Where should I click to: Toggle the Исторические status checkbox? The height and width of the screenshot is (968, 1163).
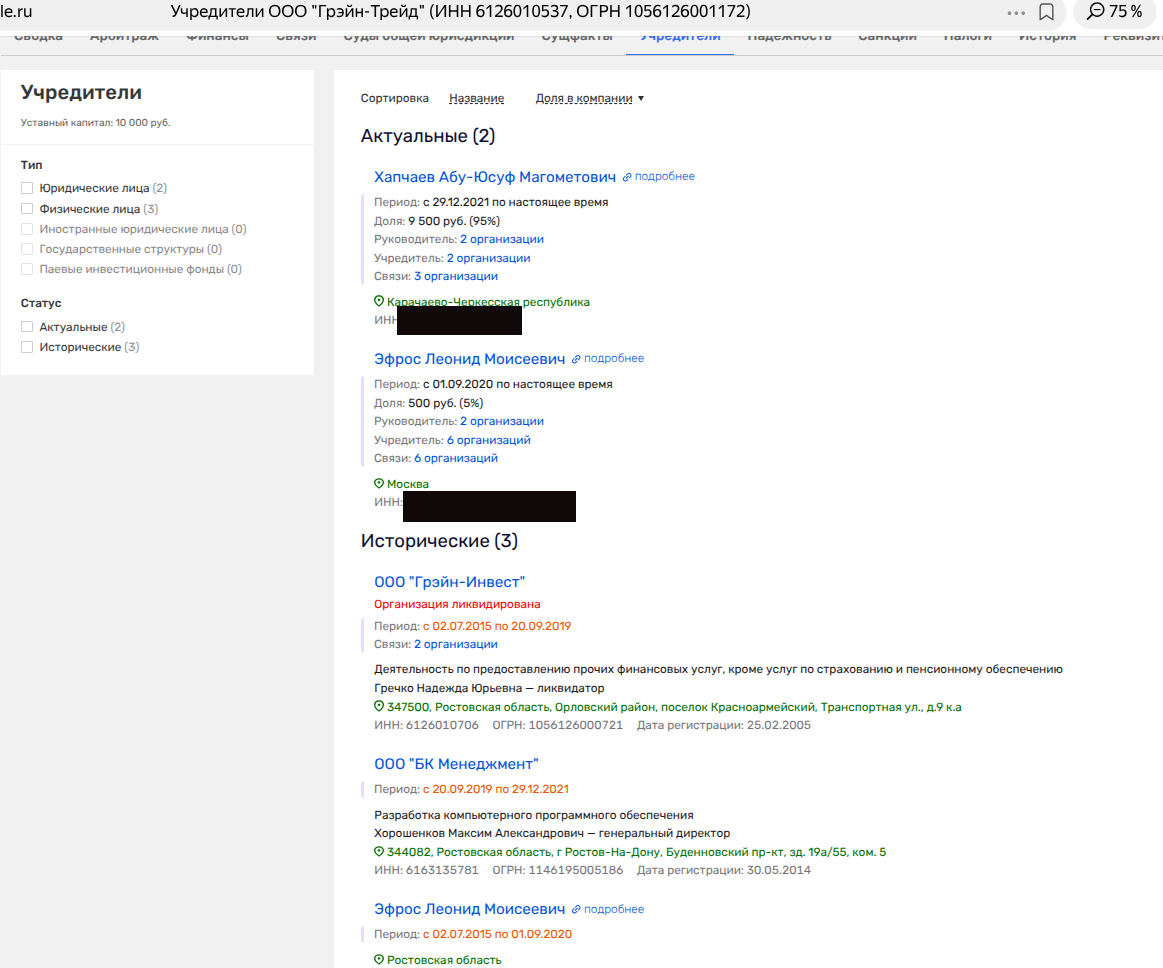point(27,347)
